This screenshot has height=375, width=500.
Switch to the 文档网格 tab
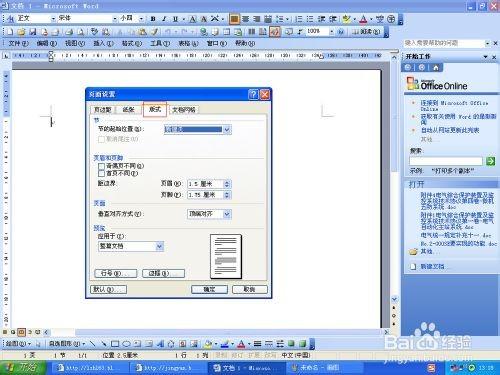(184, 110)
